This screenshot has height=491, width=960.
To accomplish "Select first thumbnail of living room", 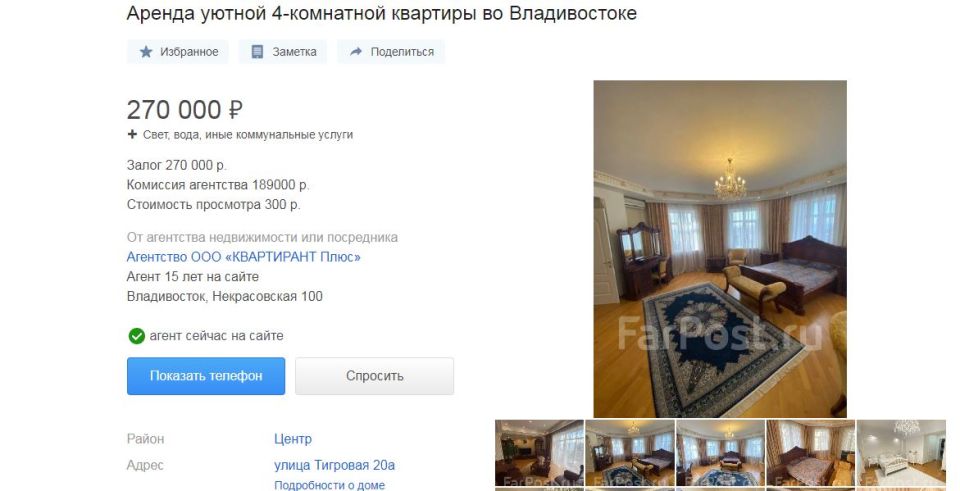I will click(539, 452).
